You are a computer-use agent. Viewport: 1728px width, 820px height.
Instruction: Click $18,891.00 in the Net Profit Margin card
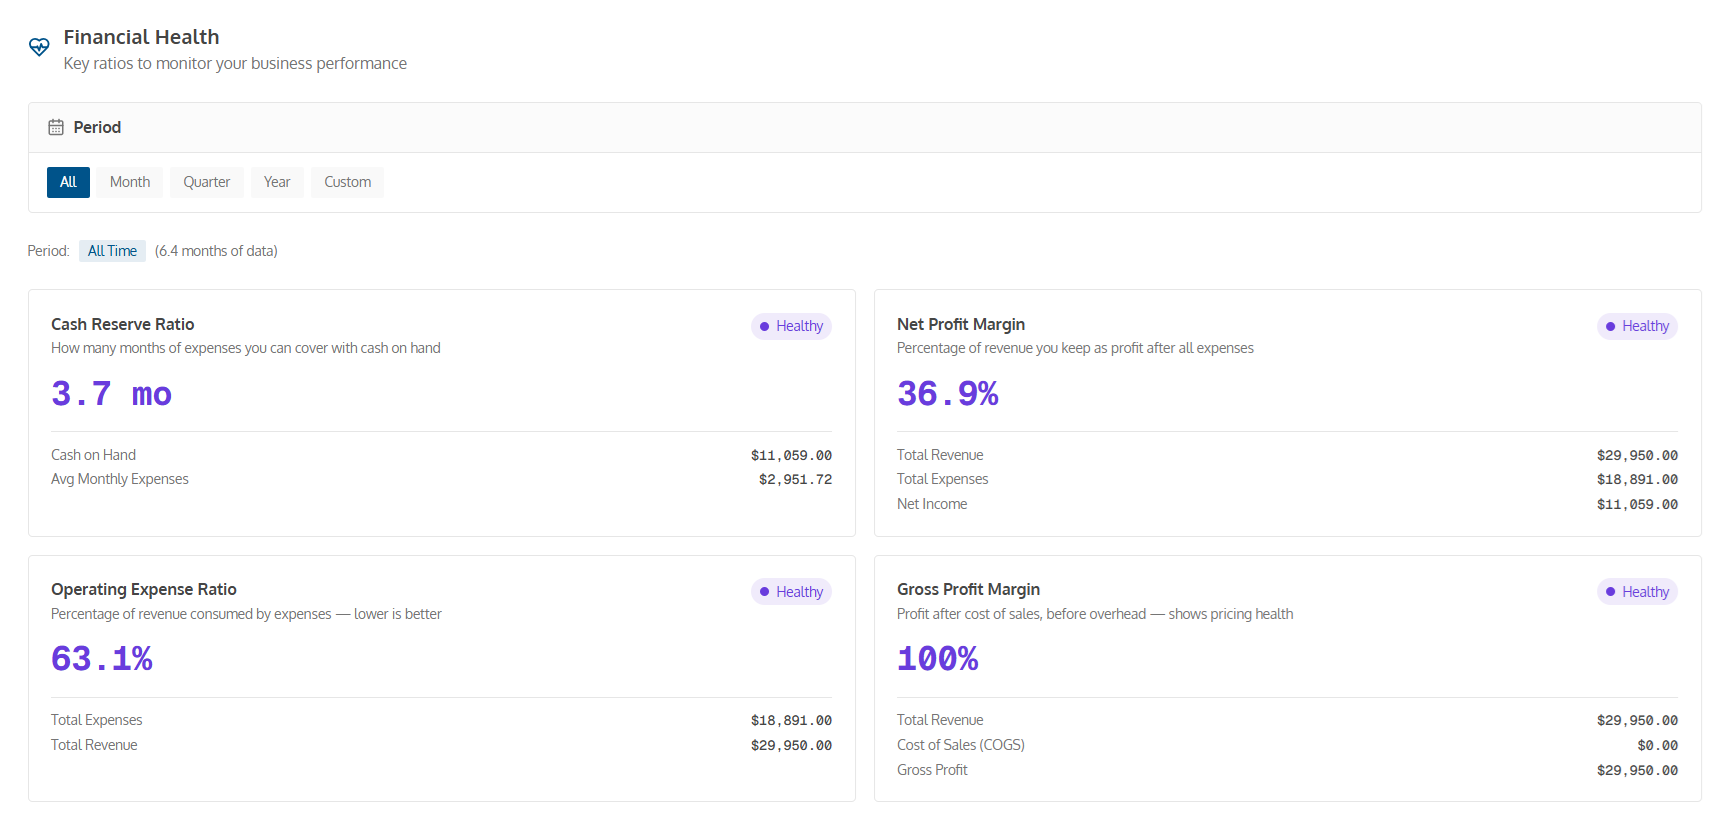click(1637, 480)
